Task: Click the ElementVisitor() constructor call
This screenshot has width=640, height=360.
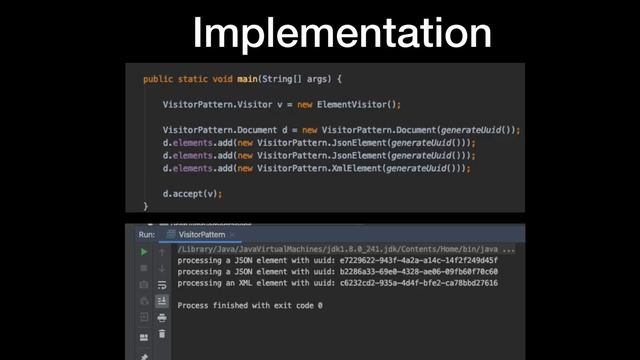Action: click(356, 104)
